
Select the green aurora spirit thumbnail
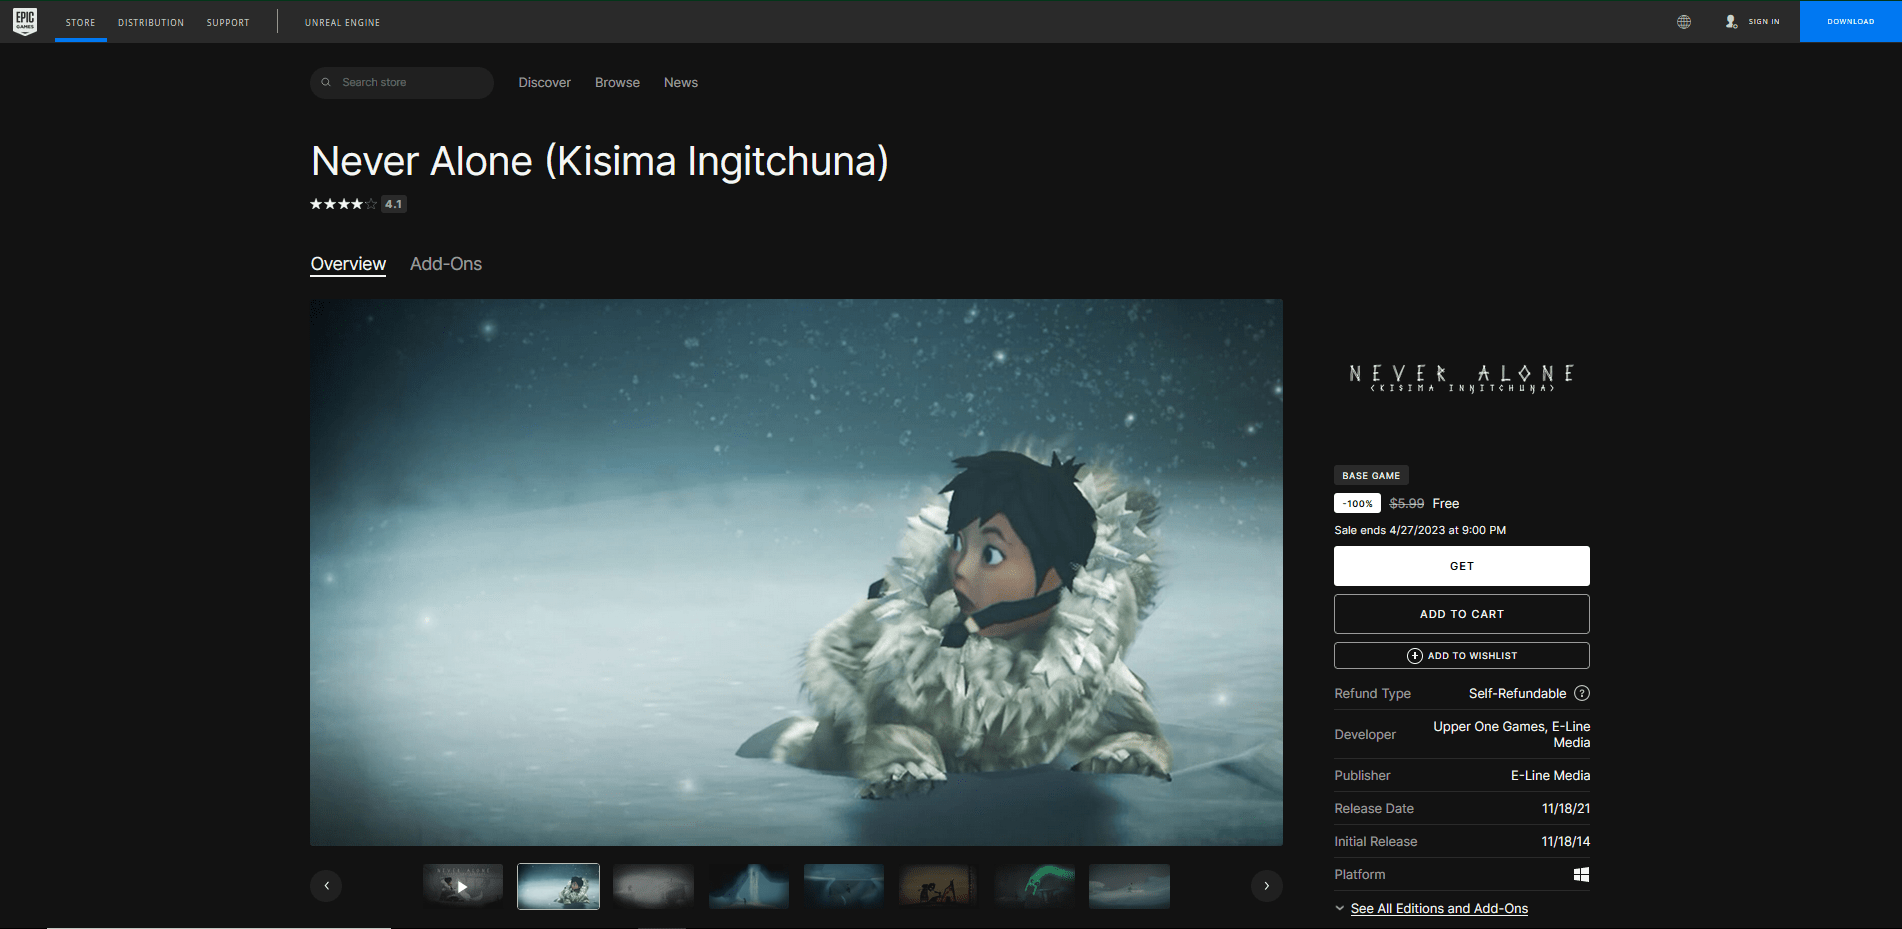point(1034,886)
